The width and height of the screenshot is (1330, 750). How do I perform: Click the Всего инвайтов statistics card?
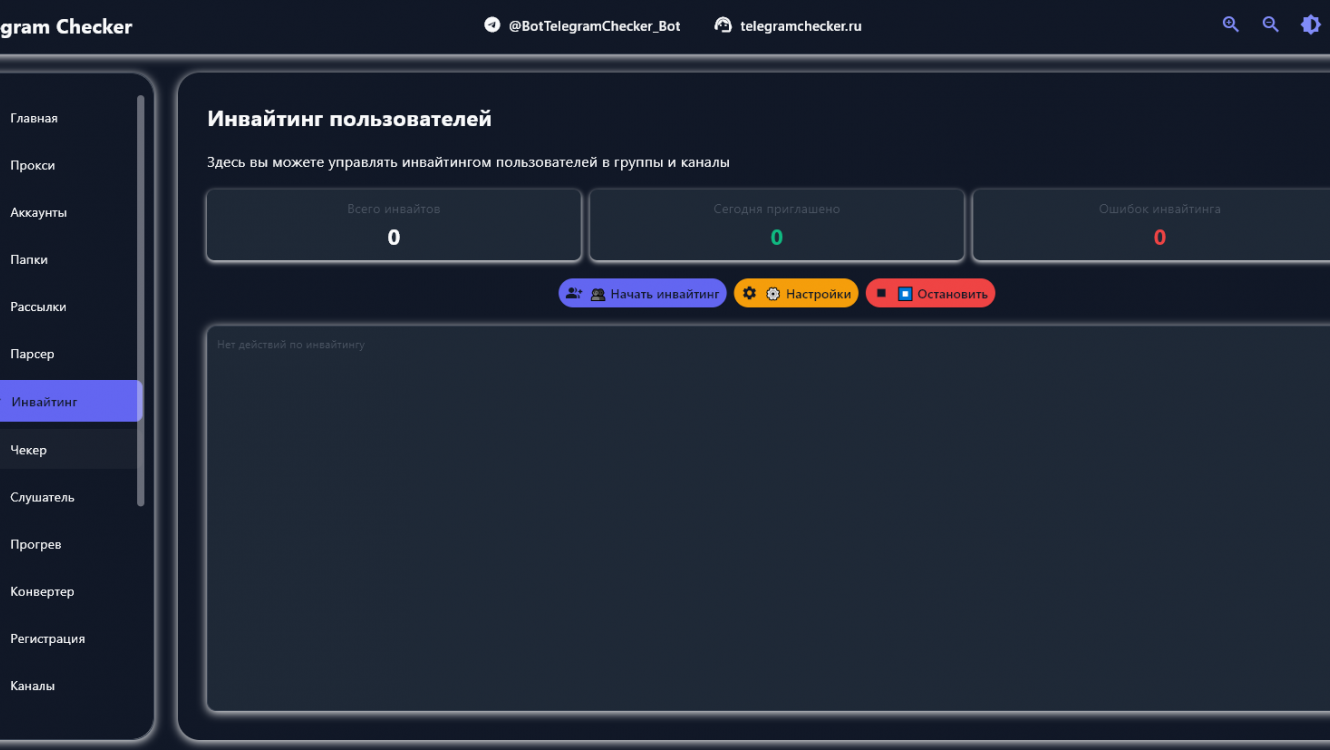[x=393, y=225]
